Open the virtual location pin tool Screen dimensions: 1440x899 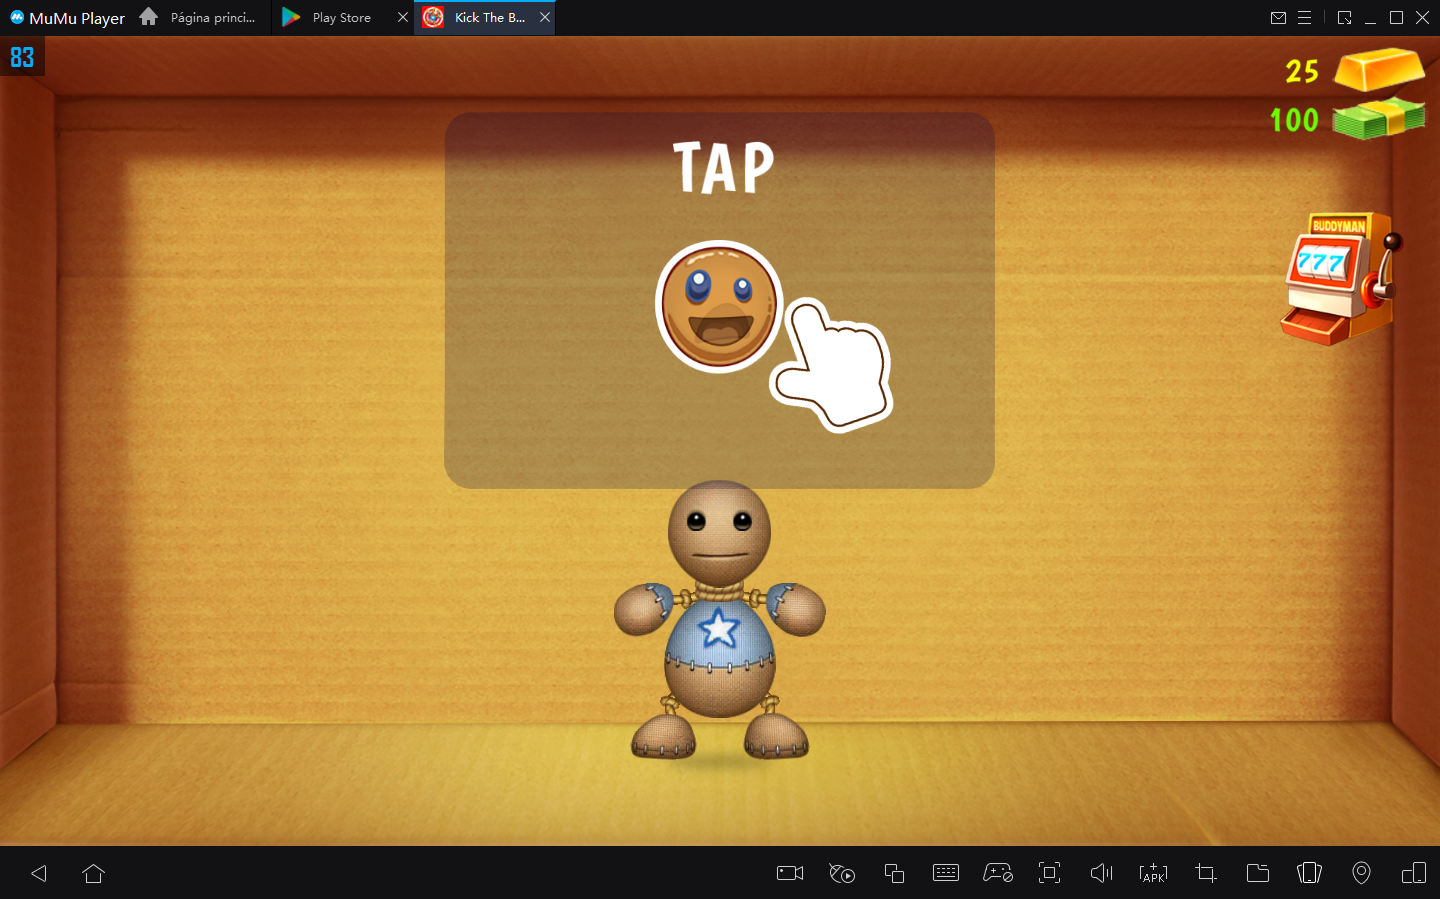(x=1361, y=873)
